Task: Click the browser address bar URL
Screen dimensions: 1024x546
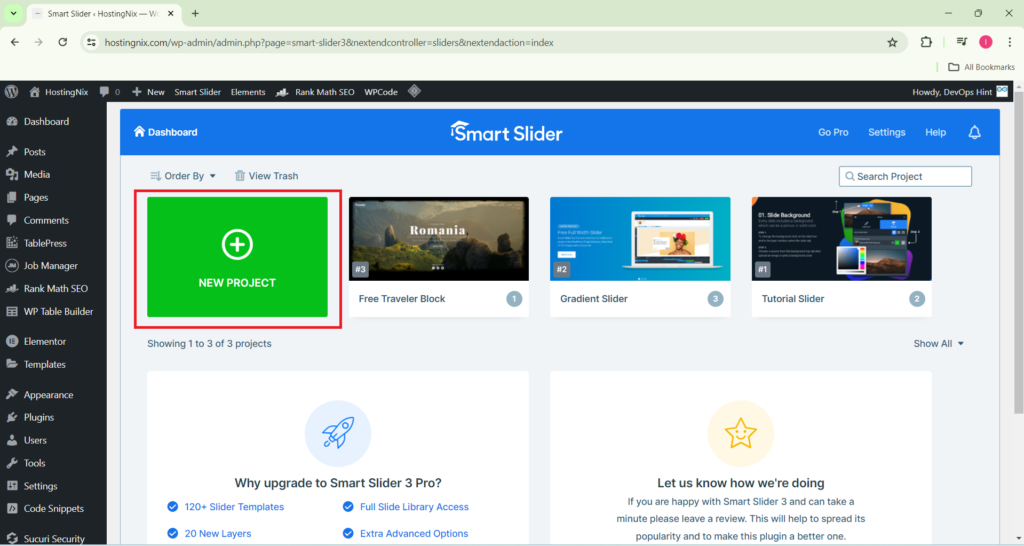Action: (x=329, y=42)
